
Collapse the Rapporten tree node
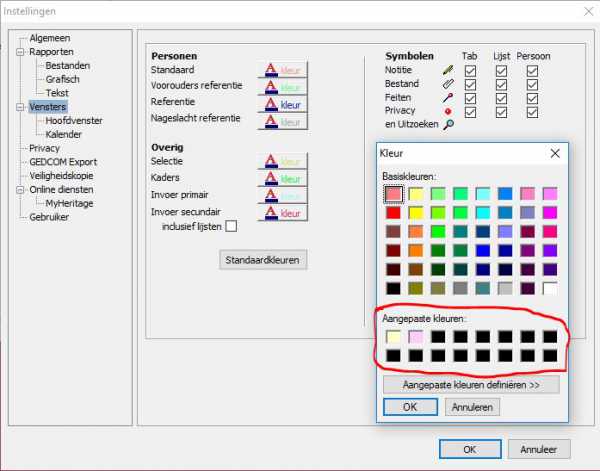pos(20,51)
